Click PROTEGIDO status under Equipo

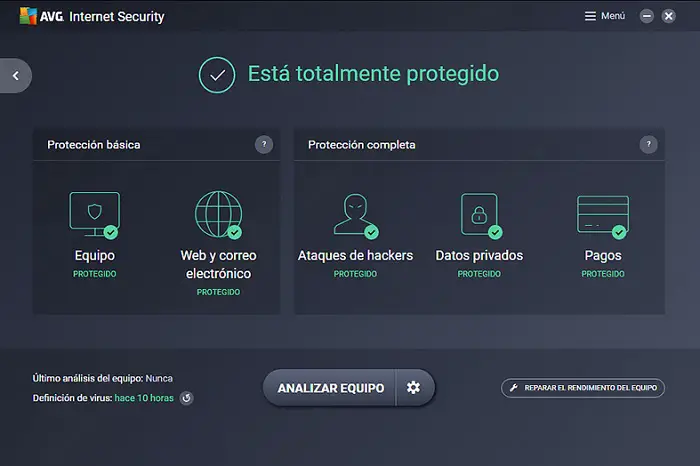[95, 274]
